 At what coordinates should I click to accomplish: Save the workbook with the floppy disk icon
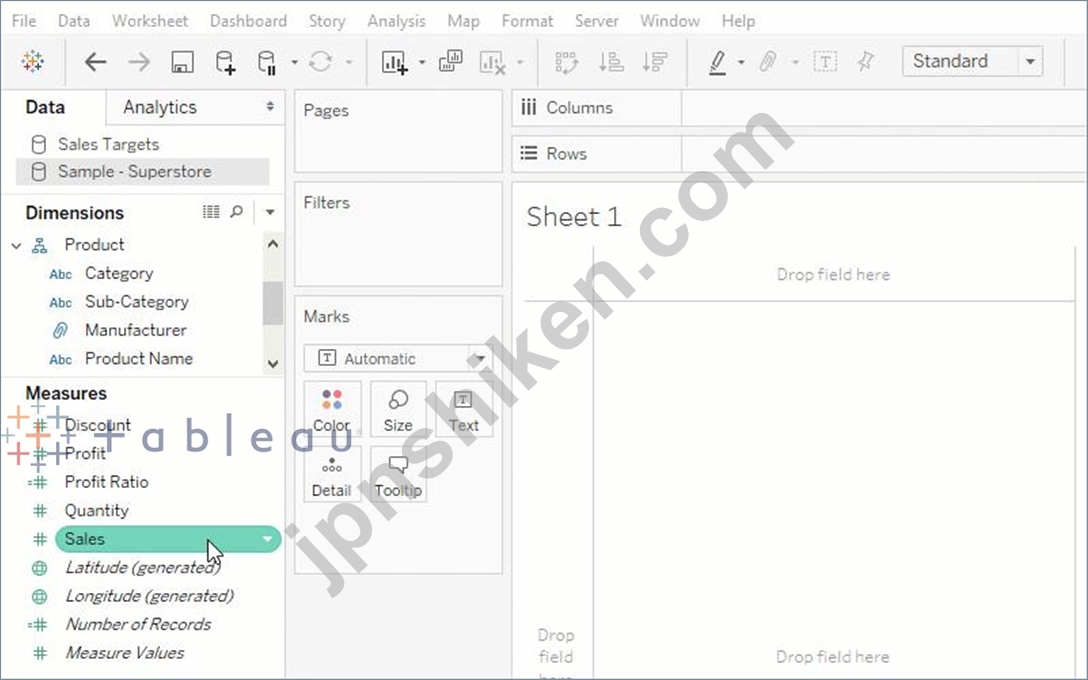tap(182, 62)
